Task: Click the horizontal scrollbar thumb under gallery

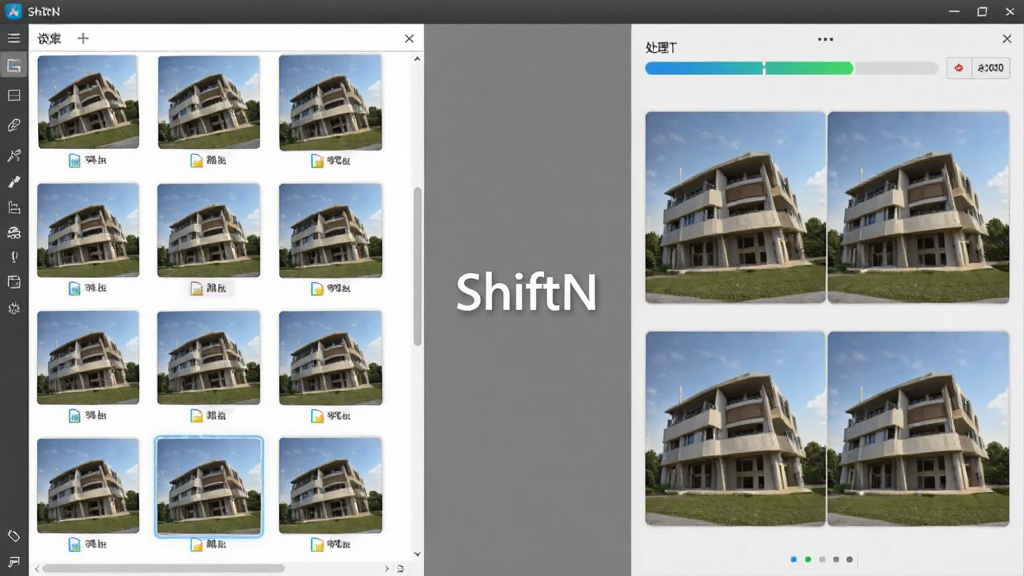Action: (x=163, y=569)
